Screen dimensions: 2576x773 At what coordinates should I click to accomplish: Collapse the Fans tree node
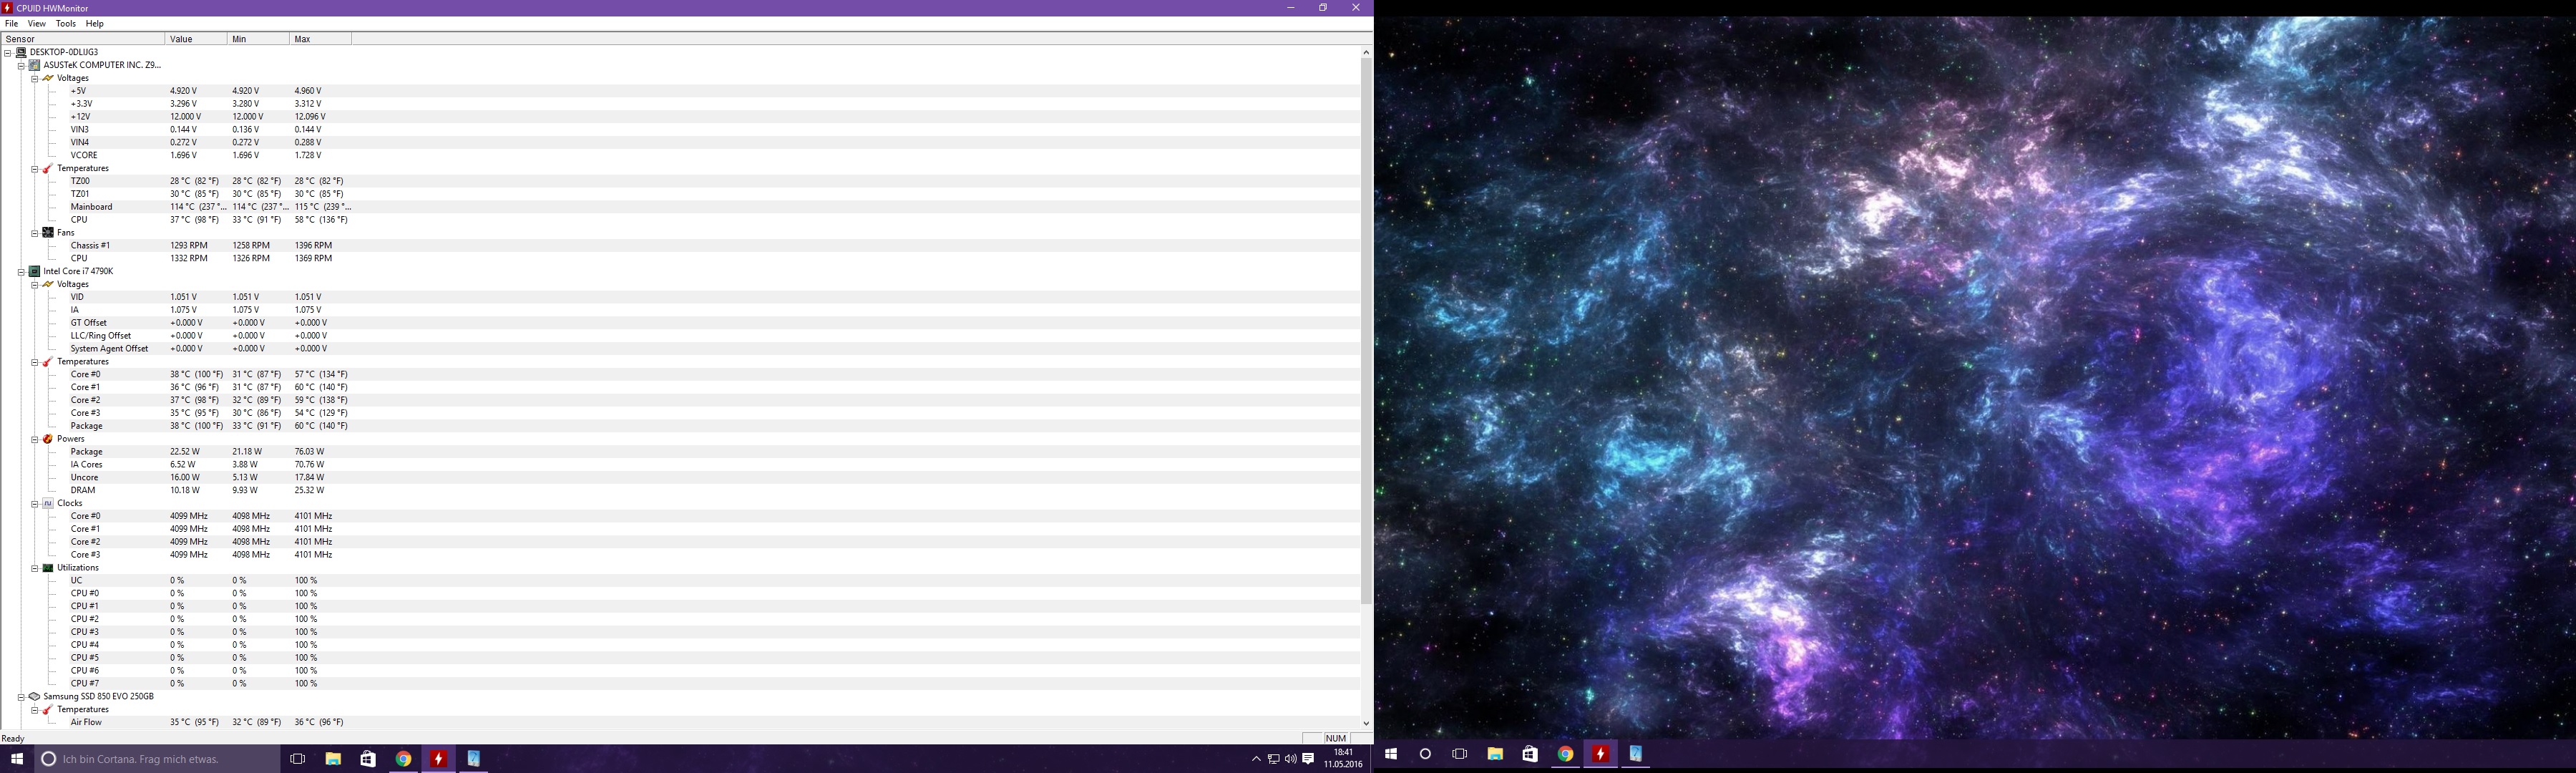click(x=34, y=233)
